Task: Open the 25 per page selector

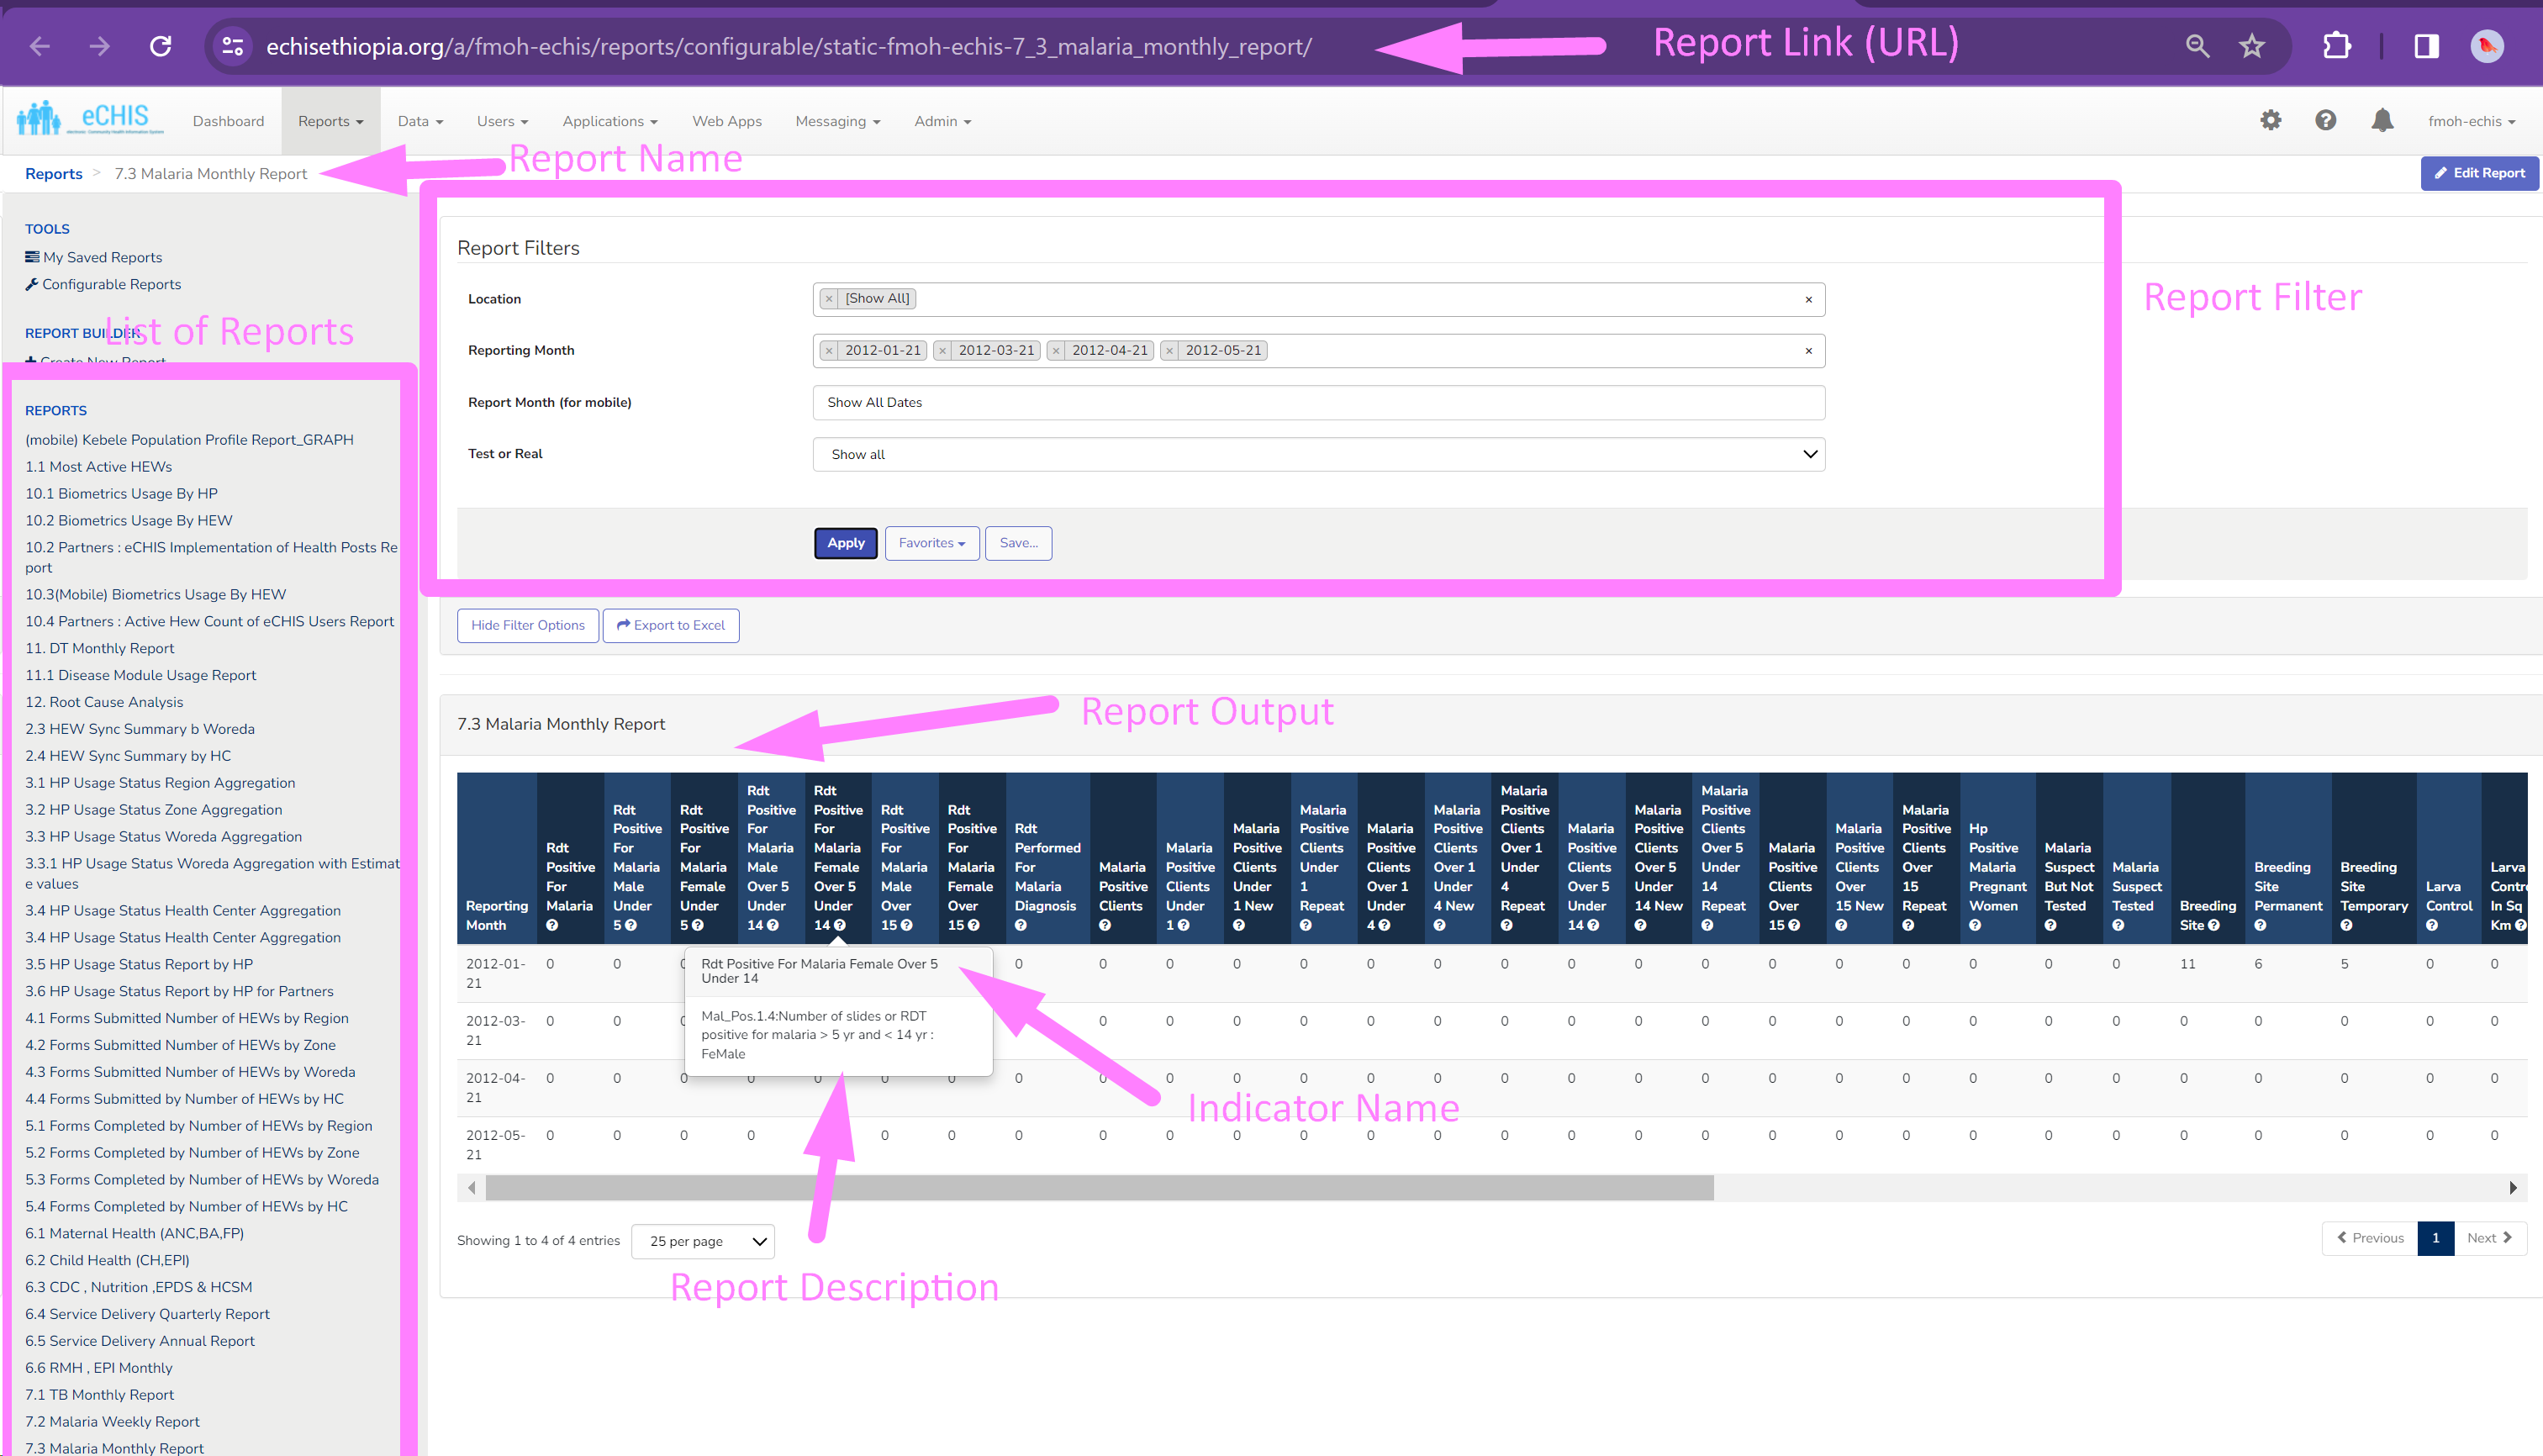Action: pos(702,1241)
